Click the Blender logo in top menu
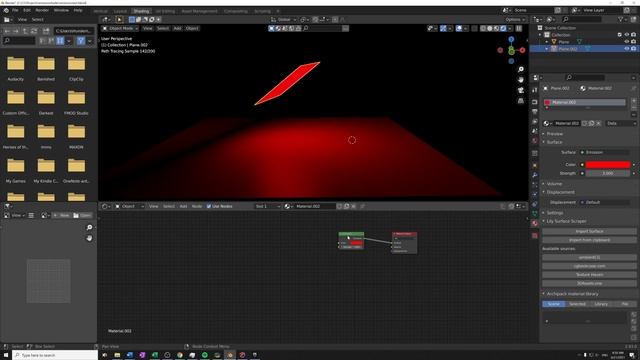The width and height of the screenshot is (640, 360). 6,10
